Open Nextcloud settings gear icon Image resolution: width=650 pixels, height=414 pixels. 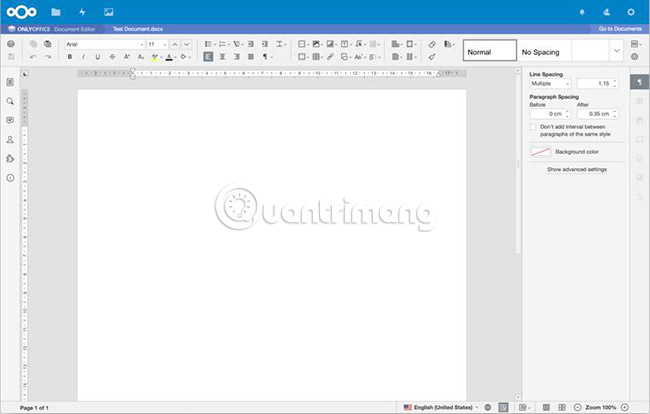(x=630, y=12)
